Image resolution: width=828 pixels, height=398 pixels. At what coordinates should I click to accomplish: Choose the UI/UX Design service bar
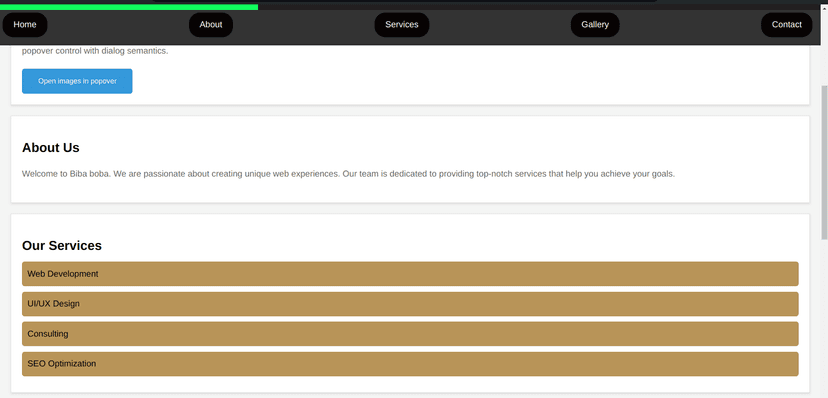click(410, 304)
